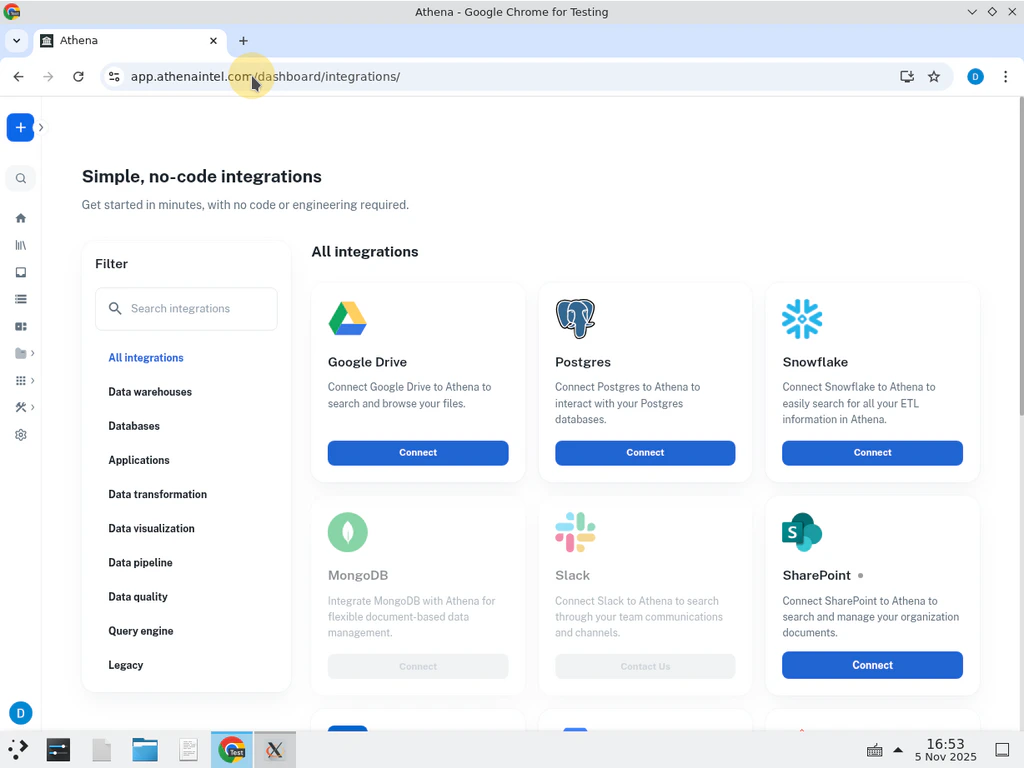Open the dashboard widgets icon in sidebar

tap(21, 327)
